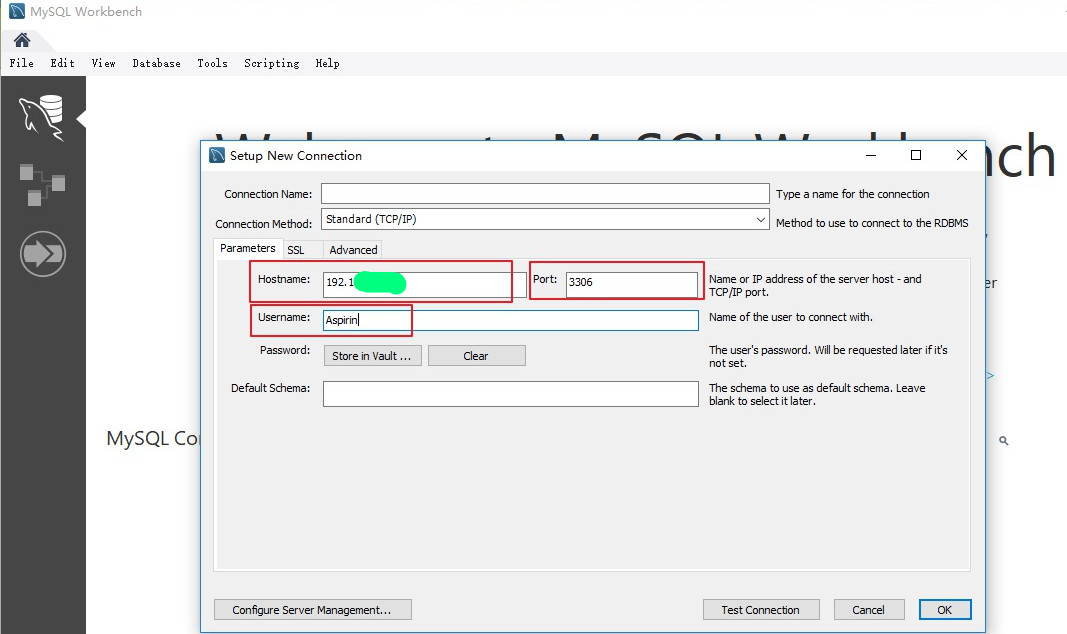This screenshot has width=1067, height=634.
Task: Close the Setup New Connection dialog
Action: (962, 155)
